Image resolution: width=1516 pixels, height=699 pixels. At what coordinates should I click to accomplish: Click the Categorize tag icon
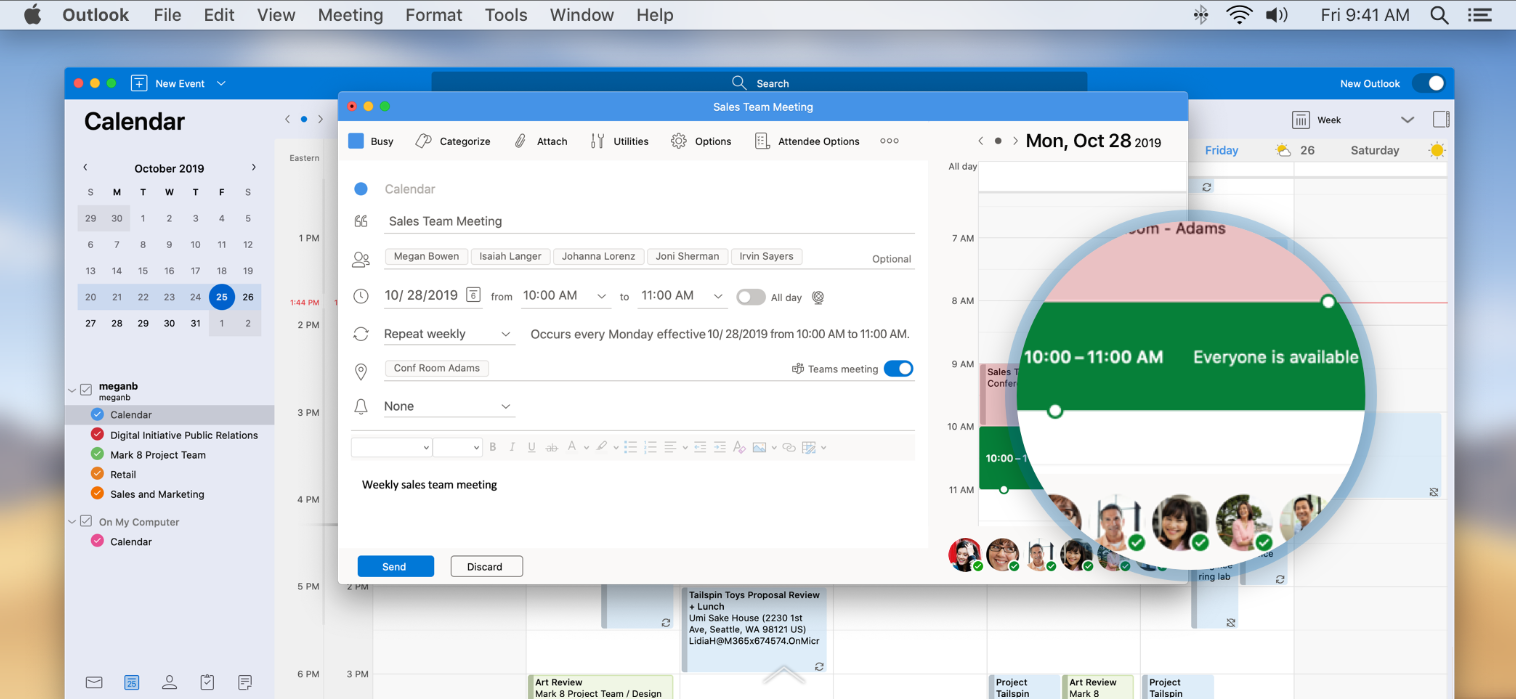click(x=423, y=141)
